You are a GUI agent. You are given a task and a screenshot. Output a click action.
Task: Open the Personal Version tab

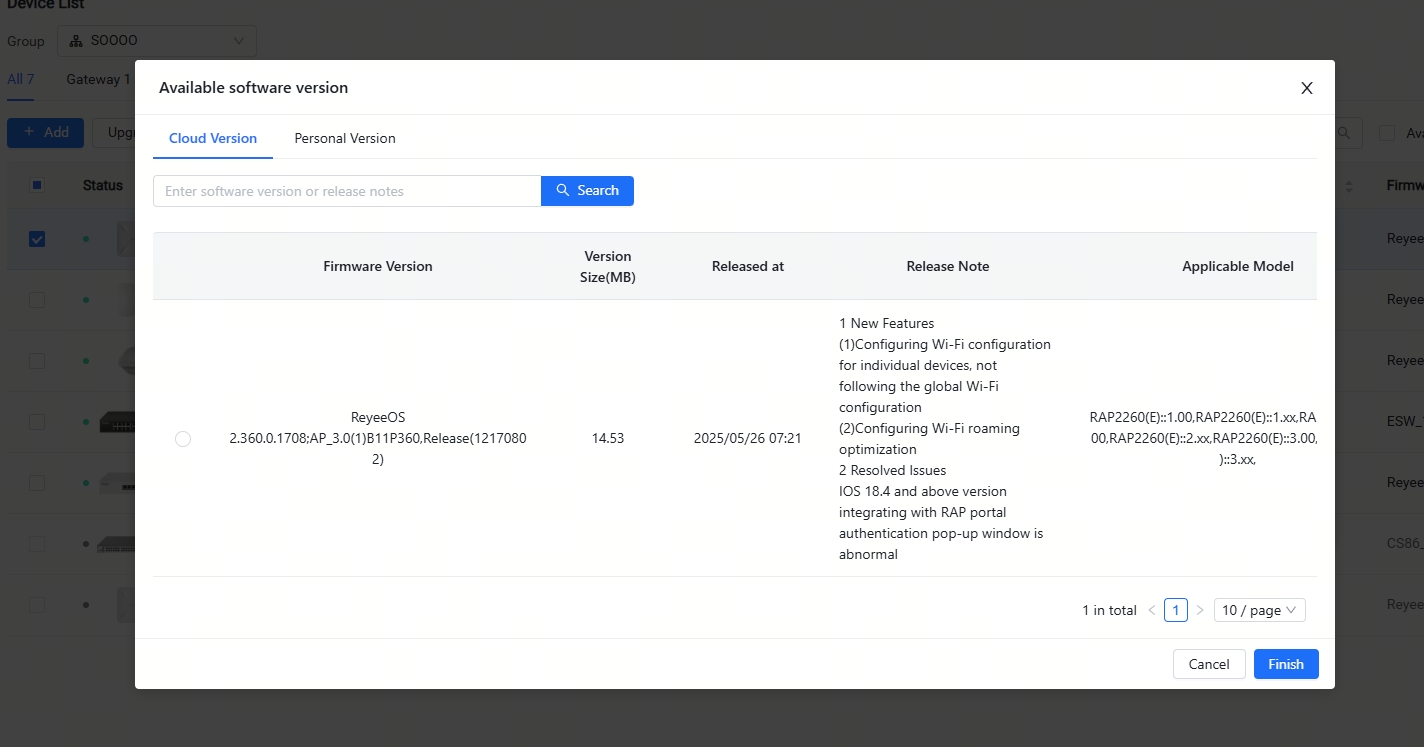click(x=345, y=139)
